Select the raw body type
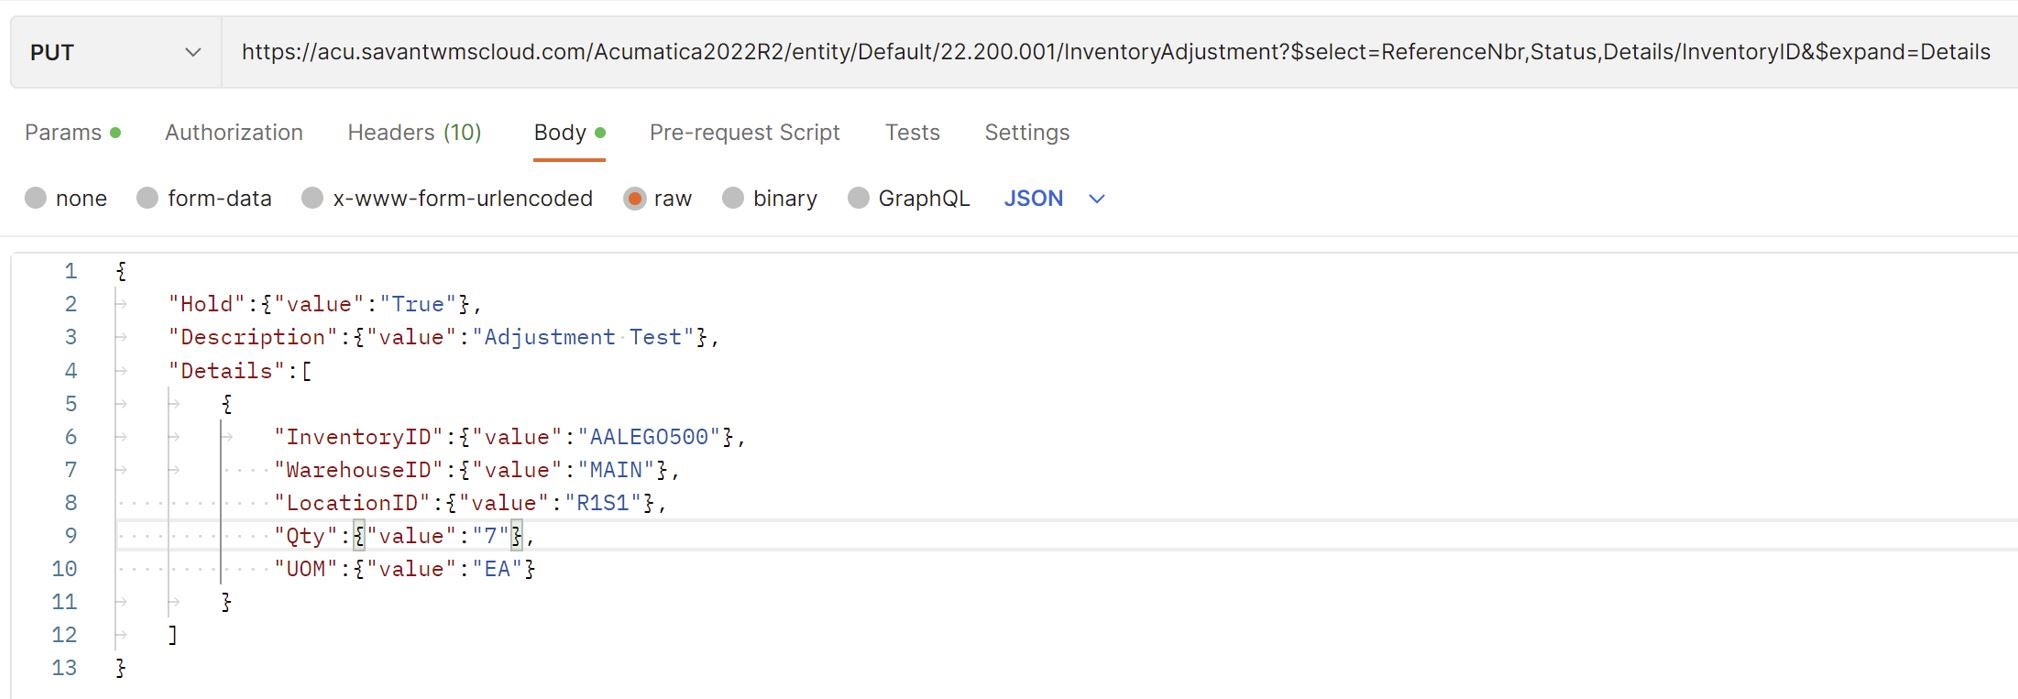Viewport: 2018px width, 699px height. pyautogui.click(x=657, y=198)
